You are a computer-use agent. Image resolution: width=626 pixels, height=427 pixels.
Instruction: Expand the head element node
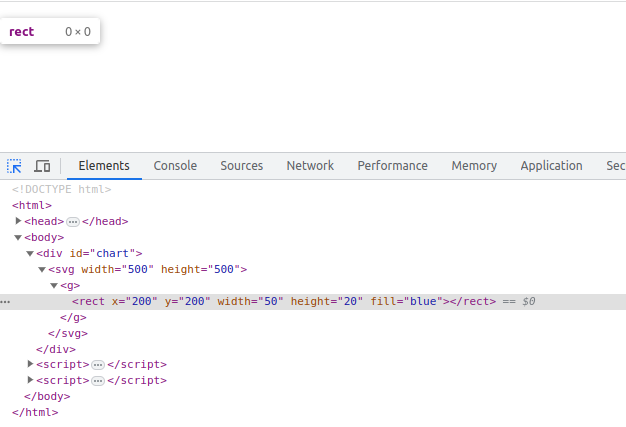click(18, 221)
